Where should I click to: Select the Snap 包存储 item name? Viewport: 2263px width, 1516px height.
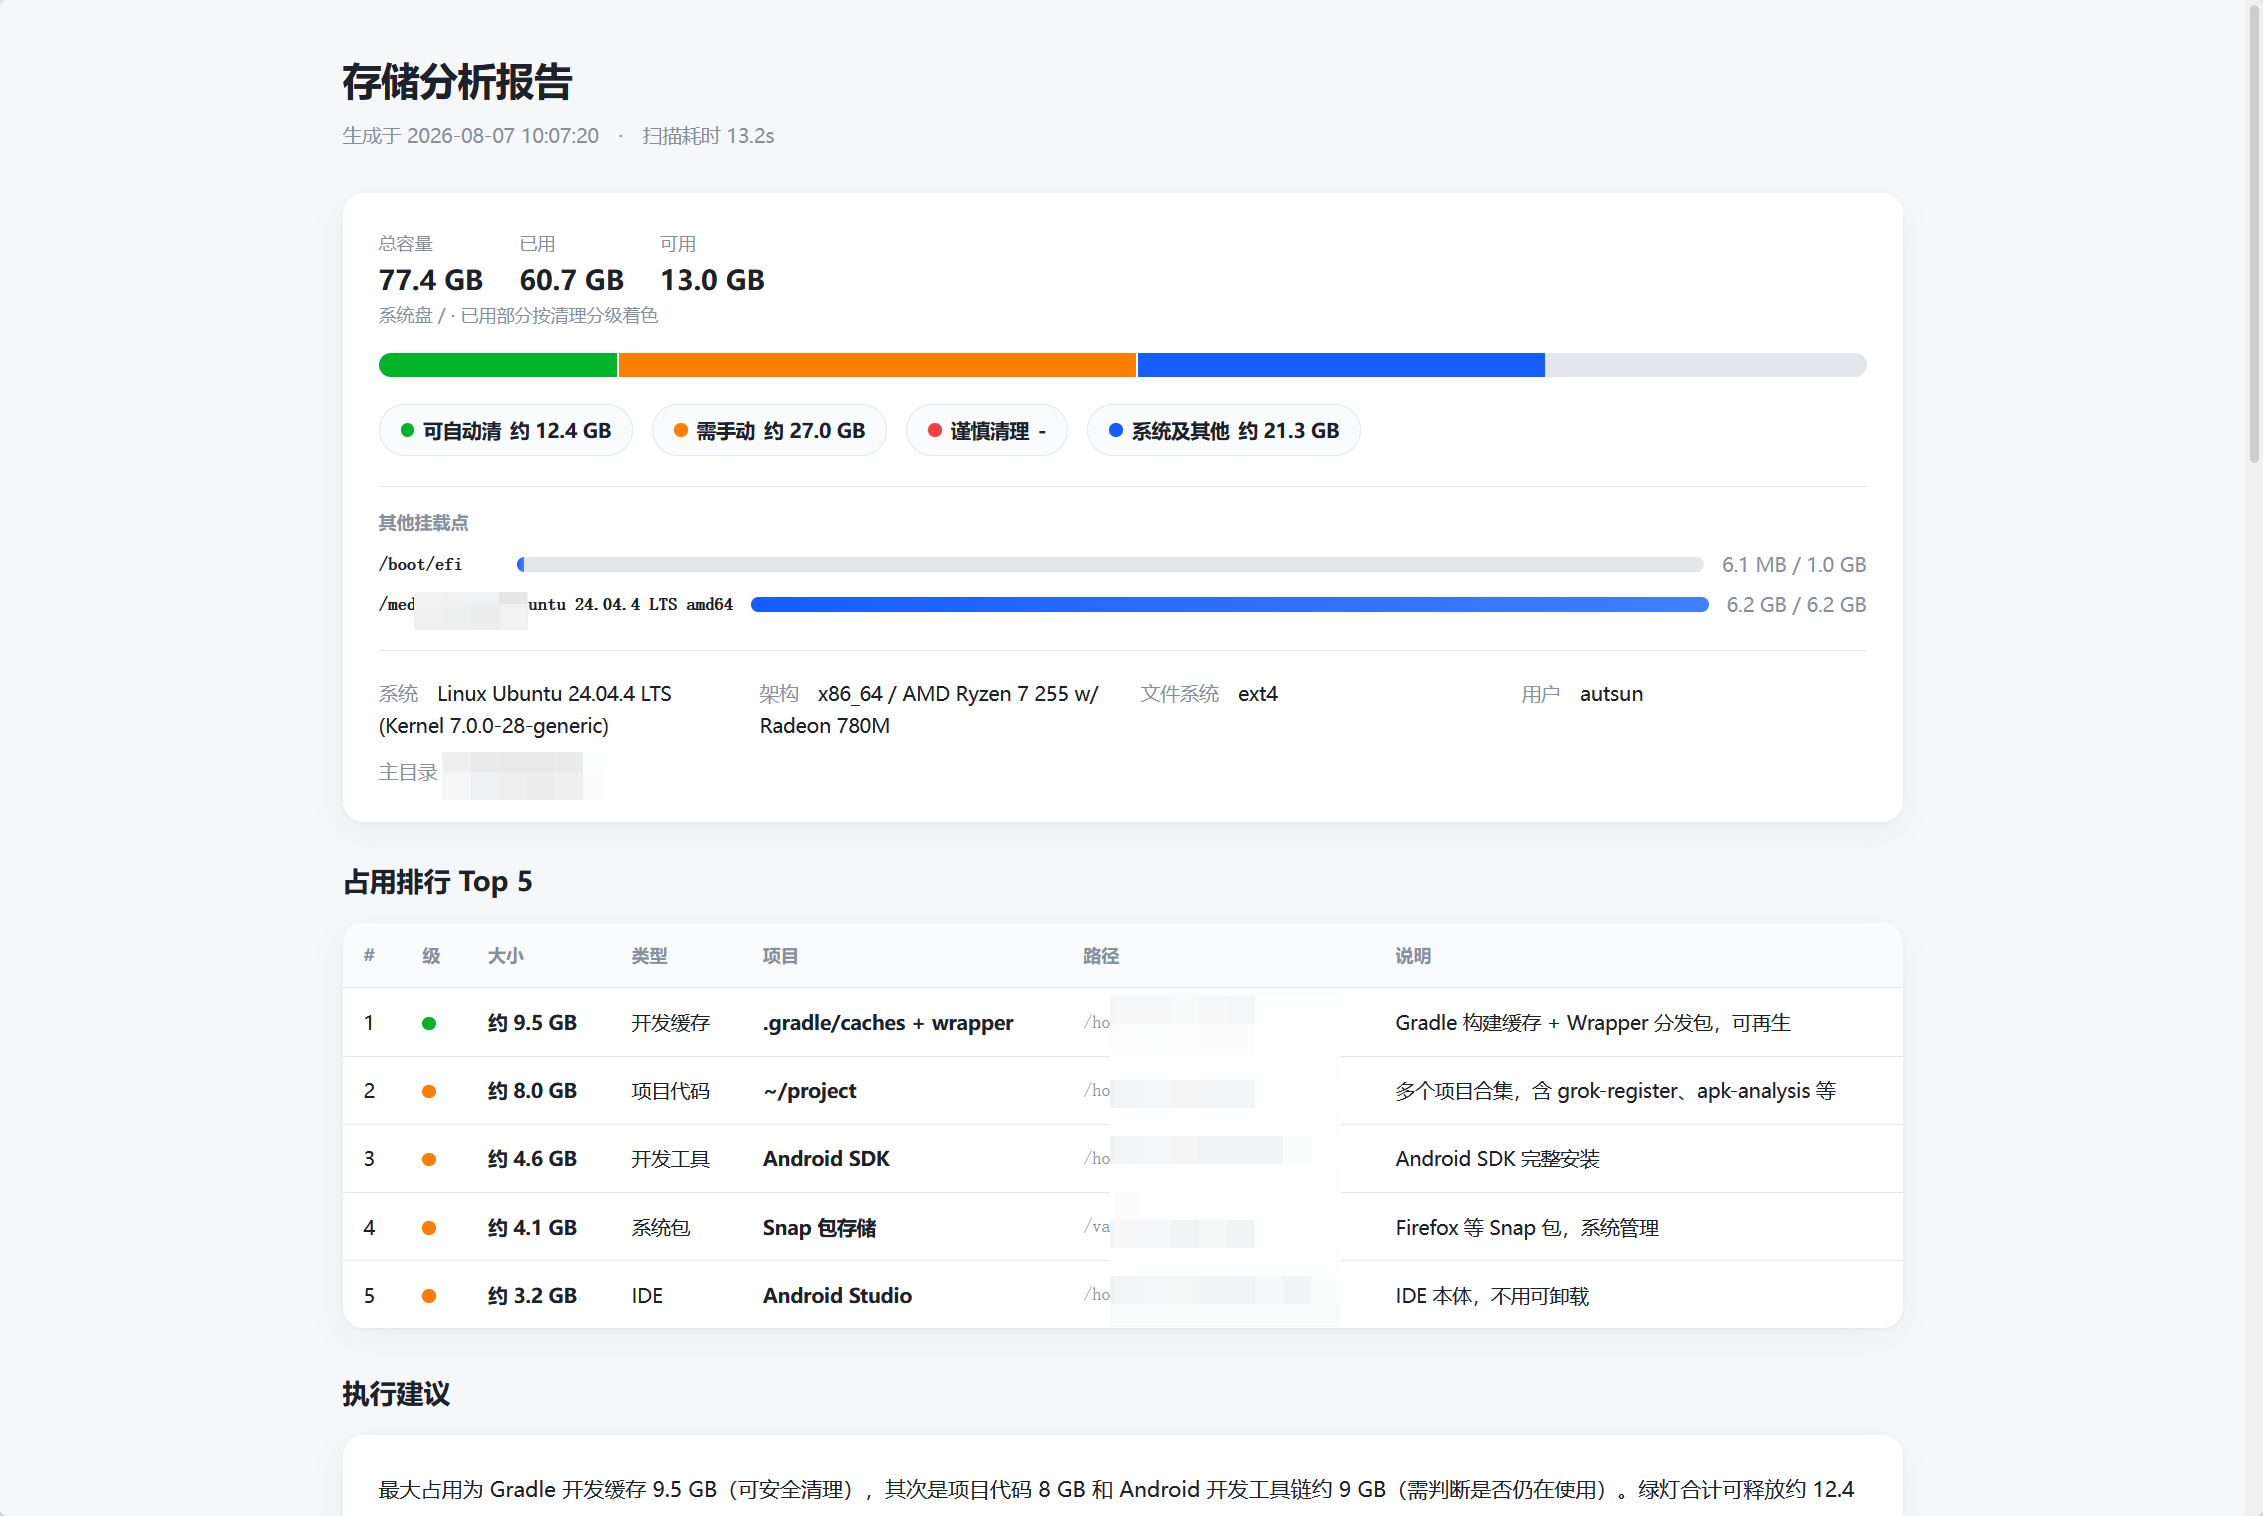pos(820,1228)
